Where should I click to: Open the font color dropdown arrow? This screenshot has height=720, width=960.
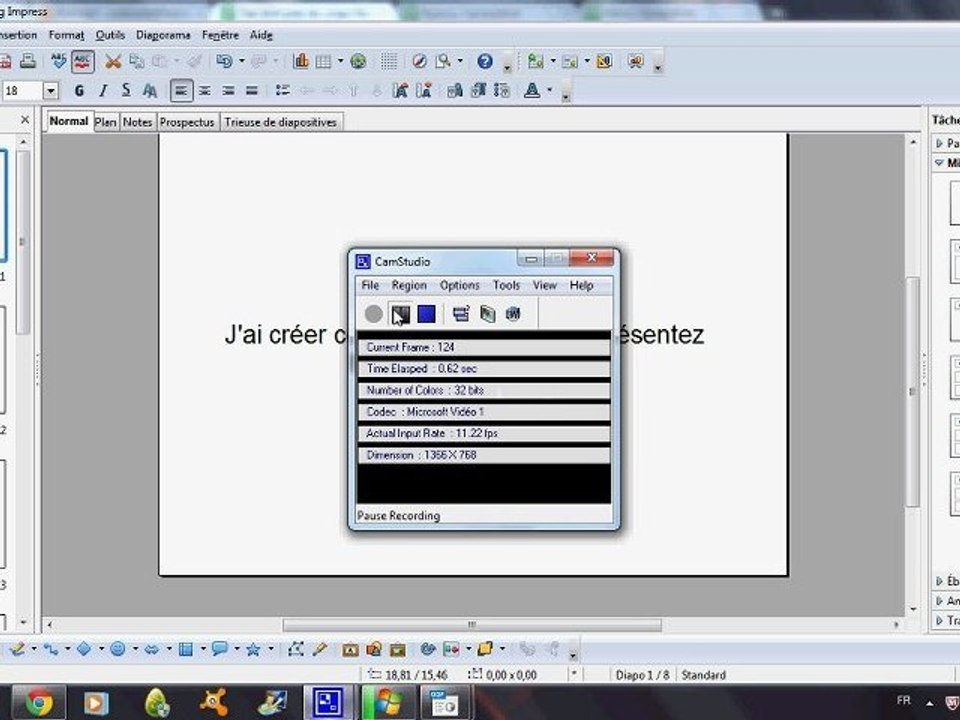(x=550, y=91)
